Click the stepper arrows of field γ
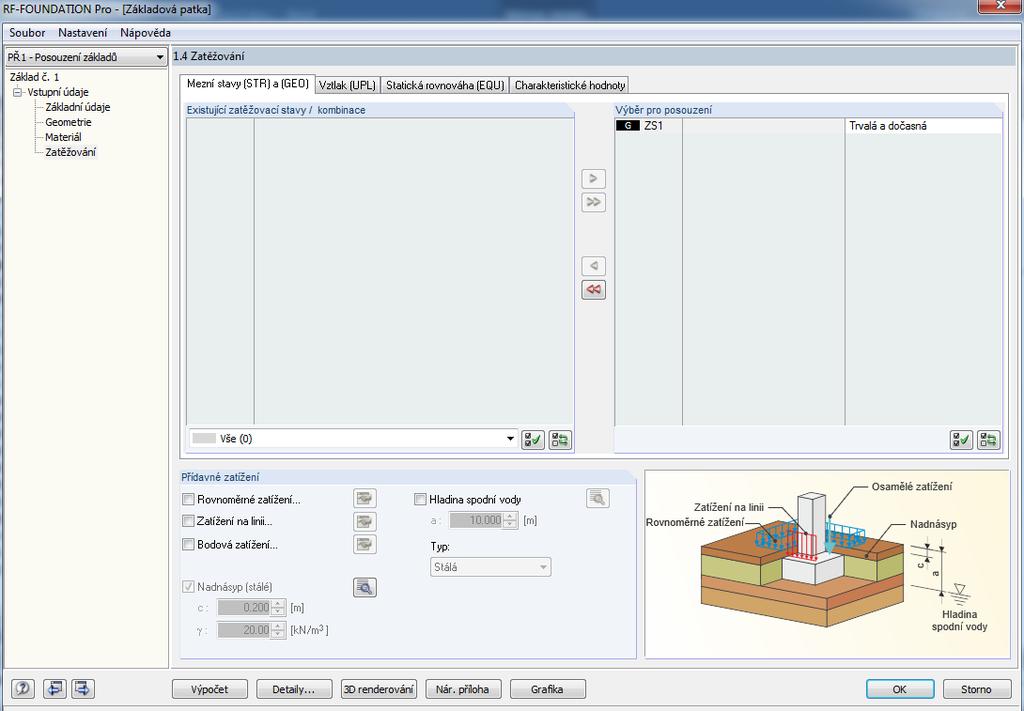The image size is (1024, 711). point(278,630)
